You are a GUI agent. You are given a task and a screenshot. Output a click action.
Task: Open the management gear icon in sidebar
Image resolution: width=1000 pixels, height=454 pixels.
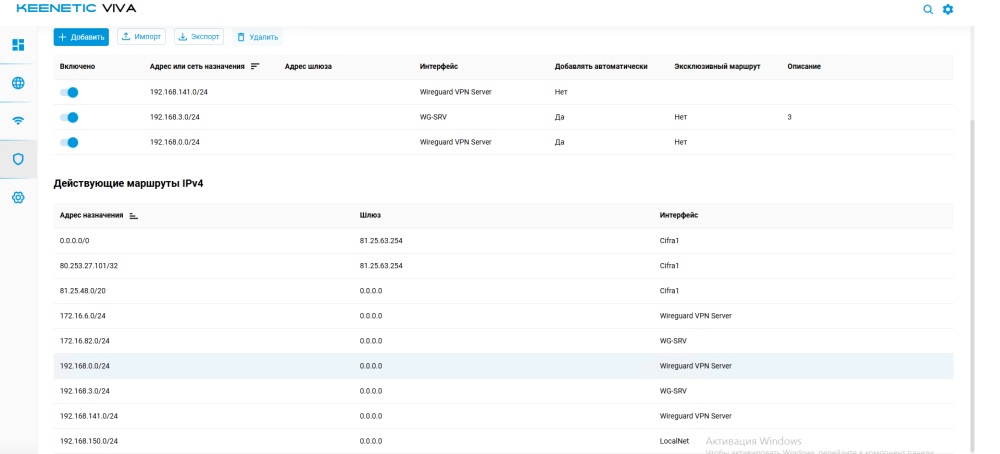tap(18, 198)
